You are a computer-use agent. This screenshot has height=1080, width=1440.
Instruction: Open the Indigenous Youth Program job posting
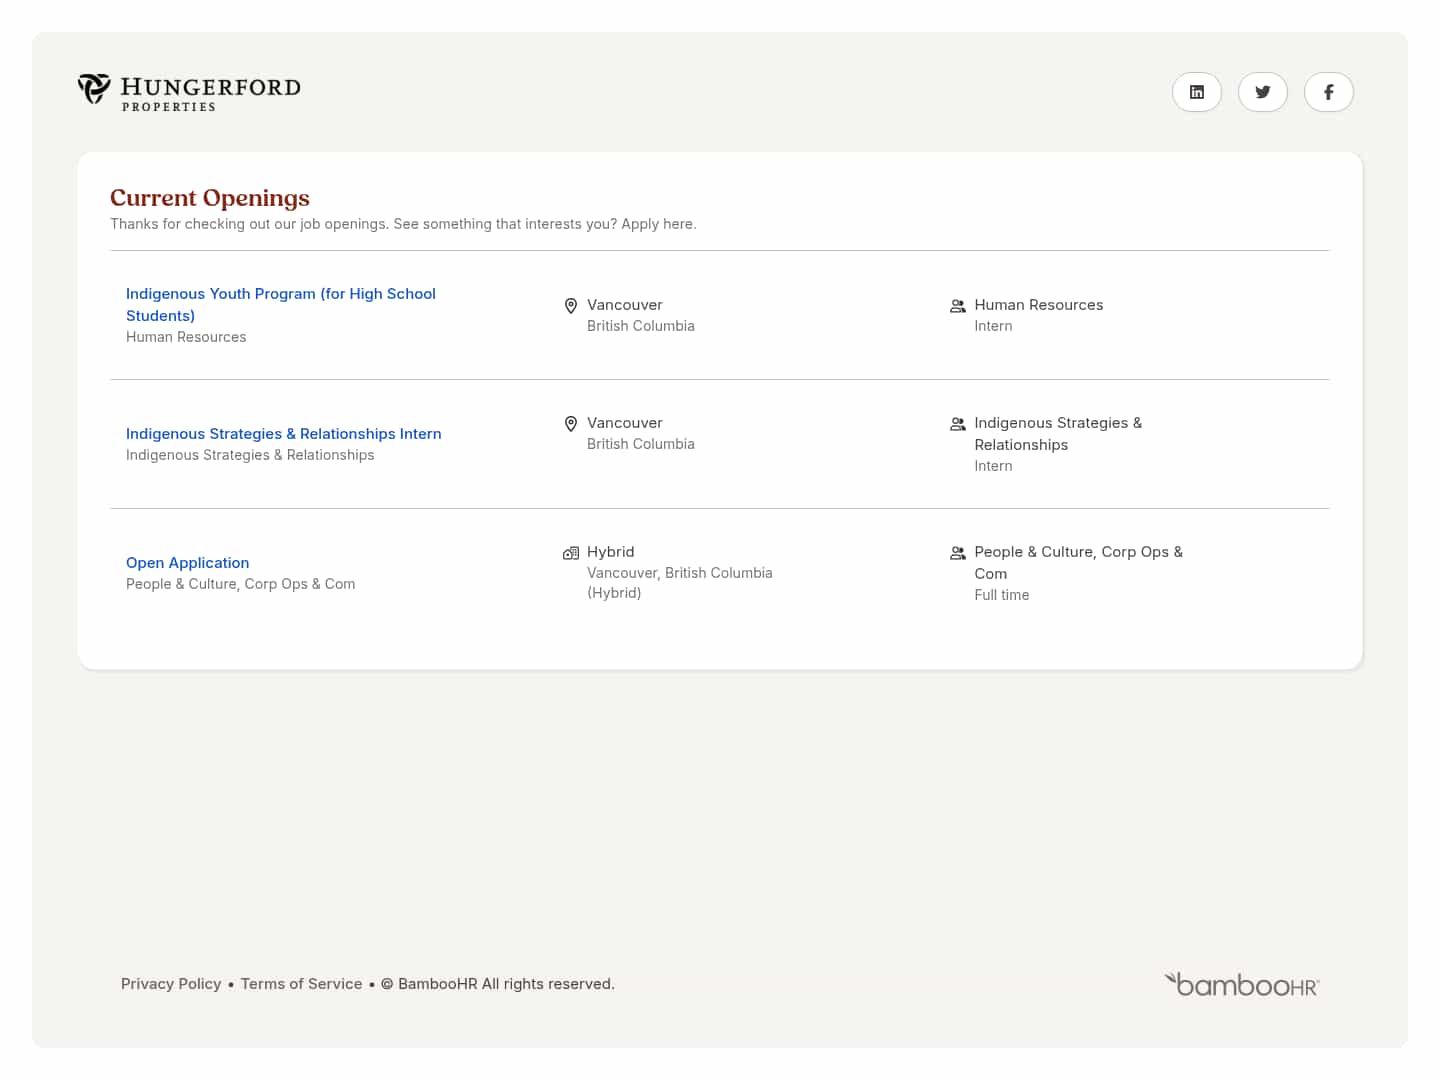[x=281, y=304]
